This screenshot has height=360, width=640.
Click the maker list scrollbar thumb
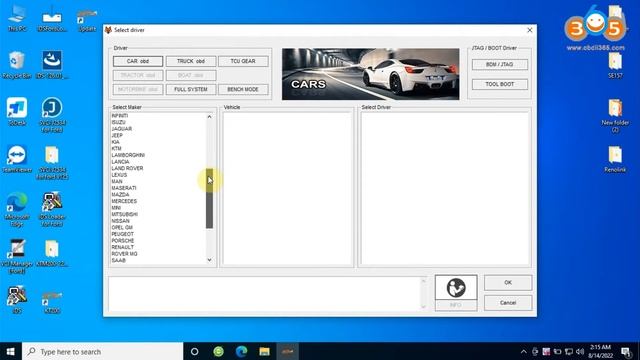[209, 198]
